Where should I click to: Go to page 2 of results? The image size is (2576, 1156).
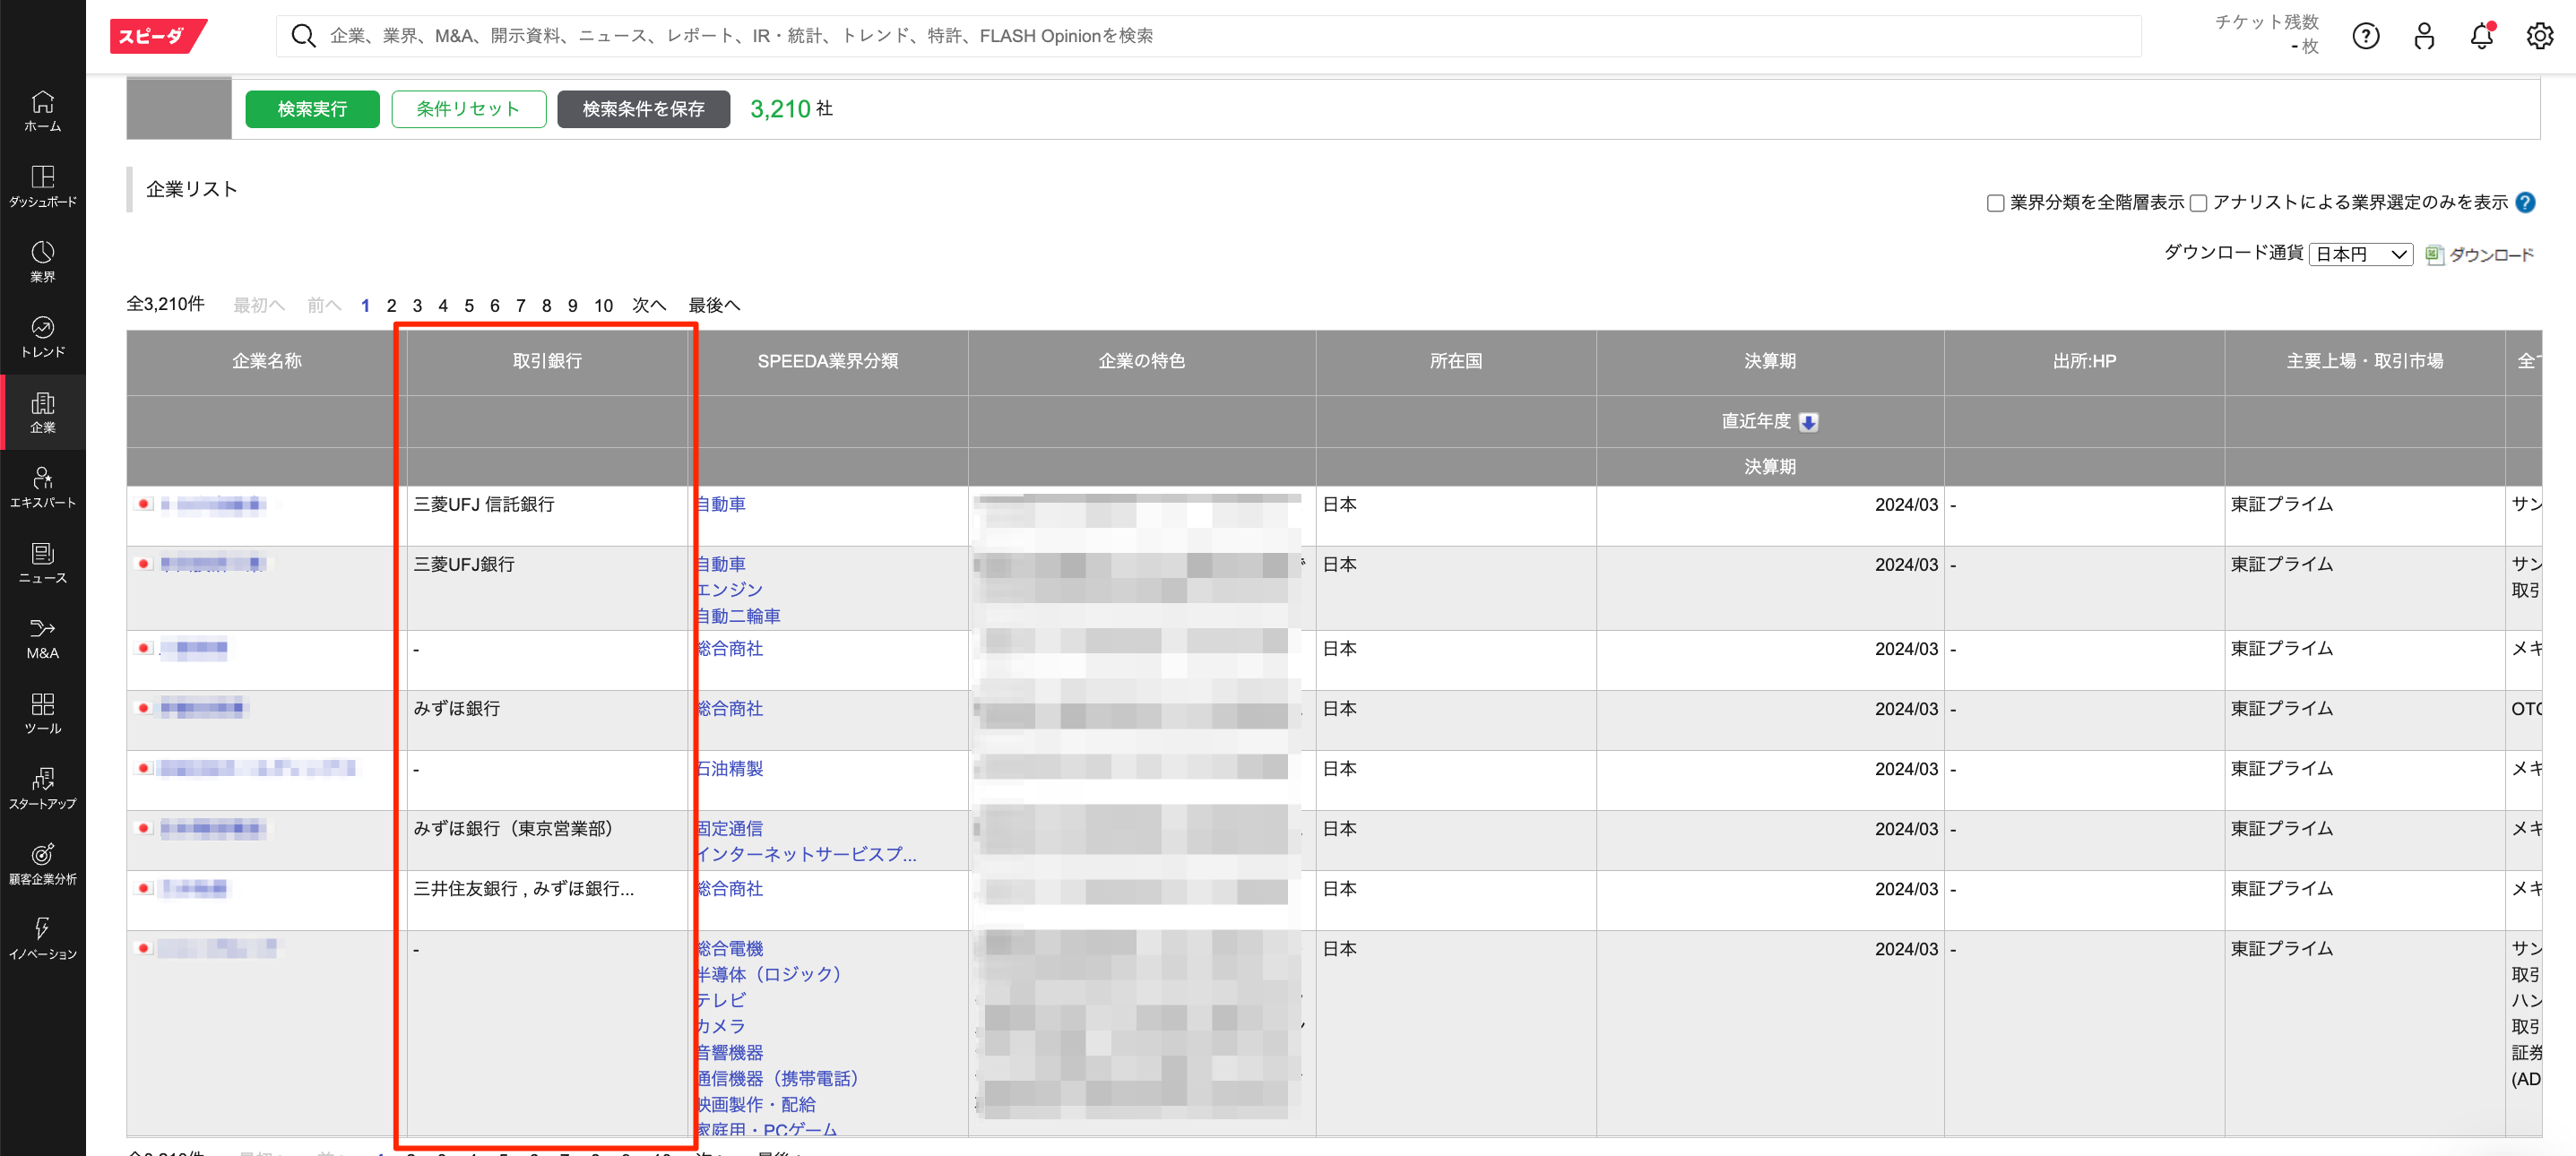391,306
